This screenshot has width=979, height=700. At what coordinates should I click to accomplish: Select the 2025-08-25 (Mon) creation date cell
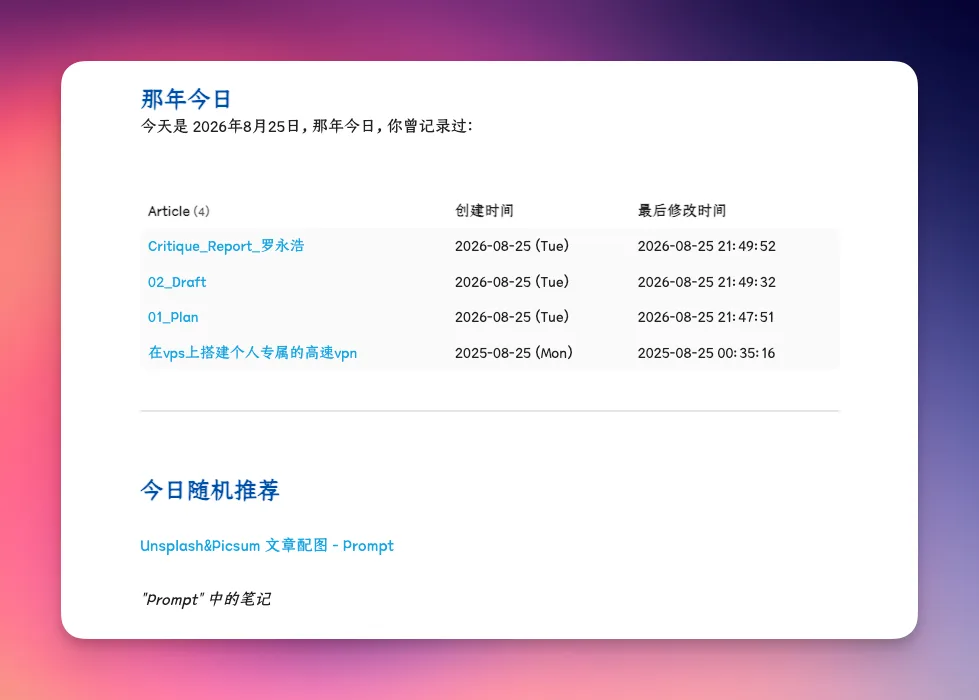pyautogui.click(x=513, y=353)
